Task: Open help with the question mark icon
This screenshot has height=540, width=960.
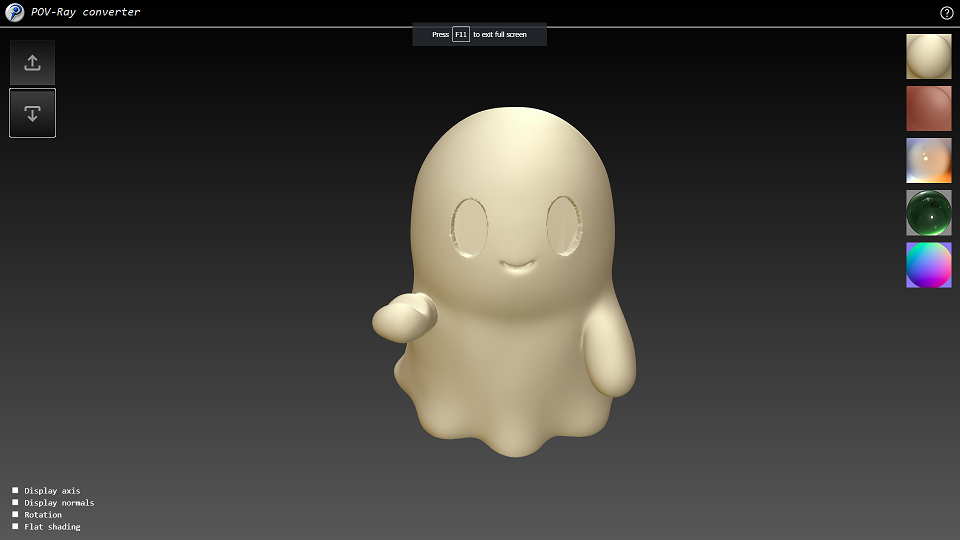Action: coord(946,13)
